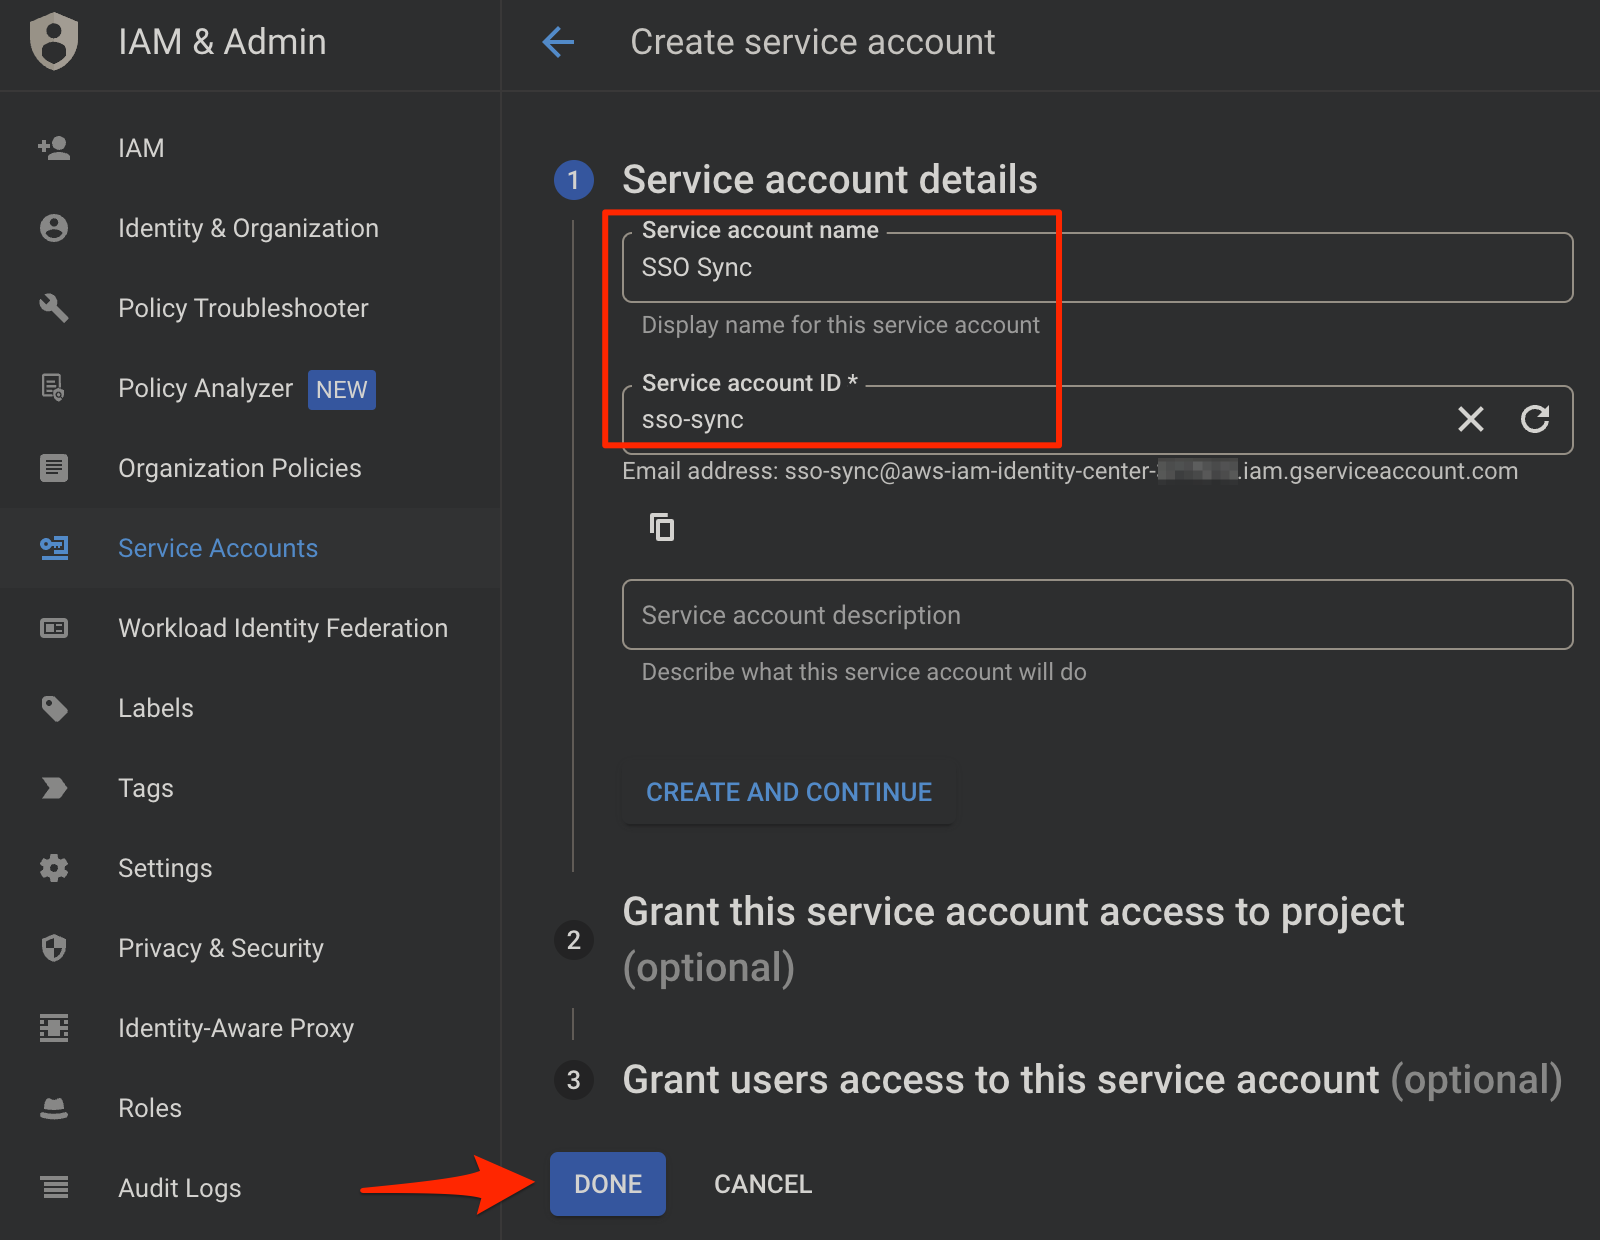The image size is (1600, 1240).
Task: Clear the Service account ID field
Action: [1471, 419]
